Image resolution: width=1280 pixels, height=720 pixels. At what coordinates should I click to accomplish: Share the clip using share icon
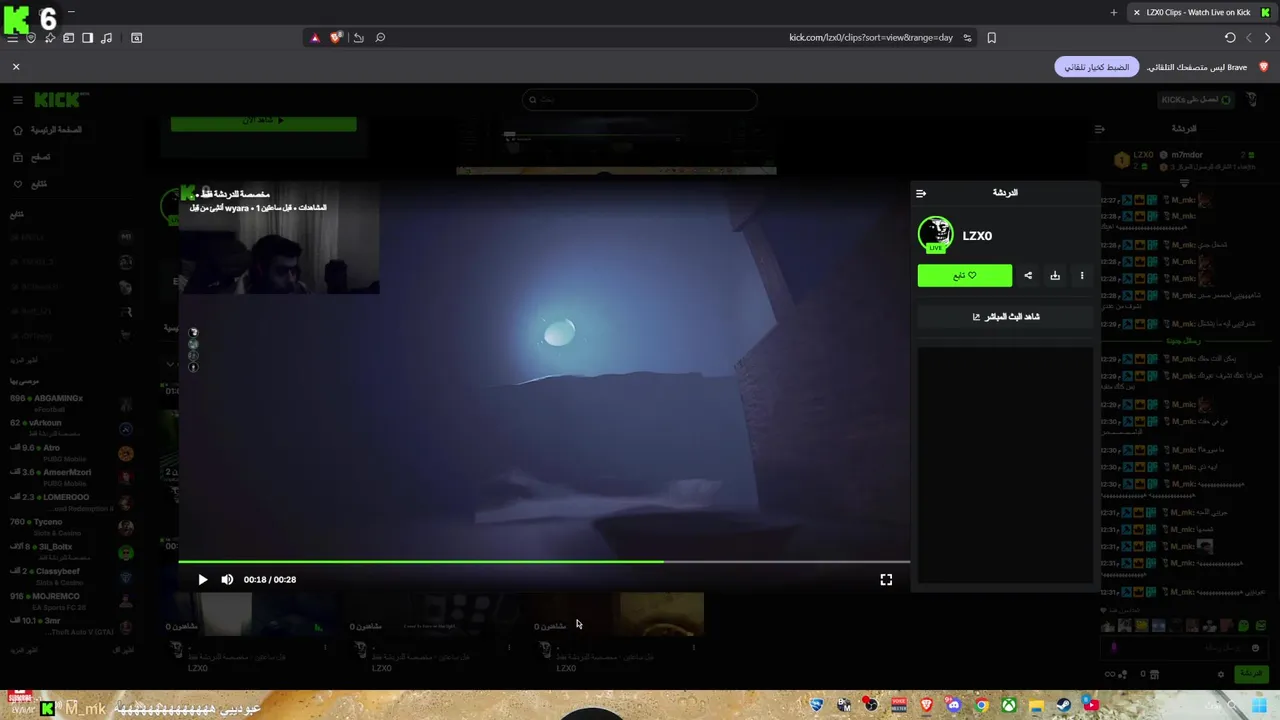point(1028,276)
